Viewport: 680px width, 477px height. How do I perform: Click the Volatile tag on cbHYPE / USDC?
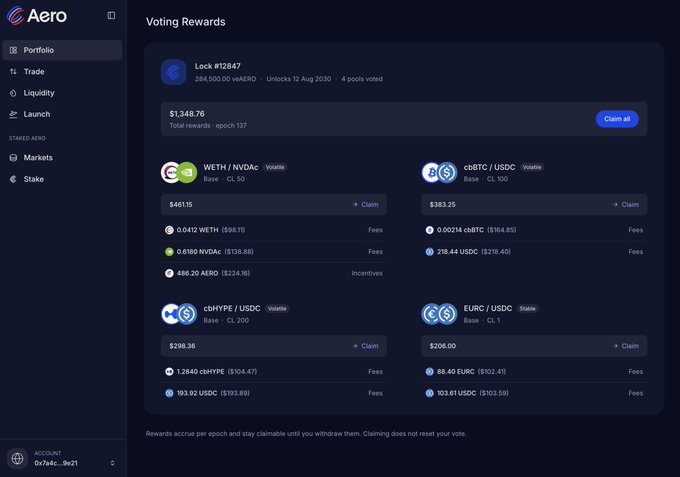[x=277, y=309]
